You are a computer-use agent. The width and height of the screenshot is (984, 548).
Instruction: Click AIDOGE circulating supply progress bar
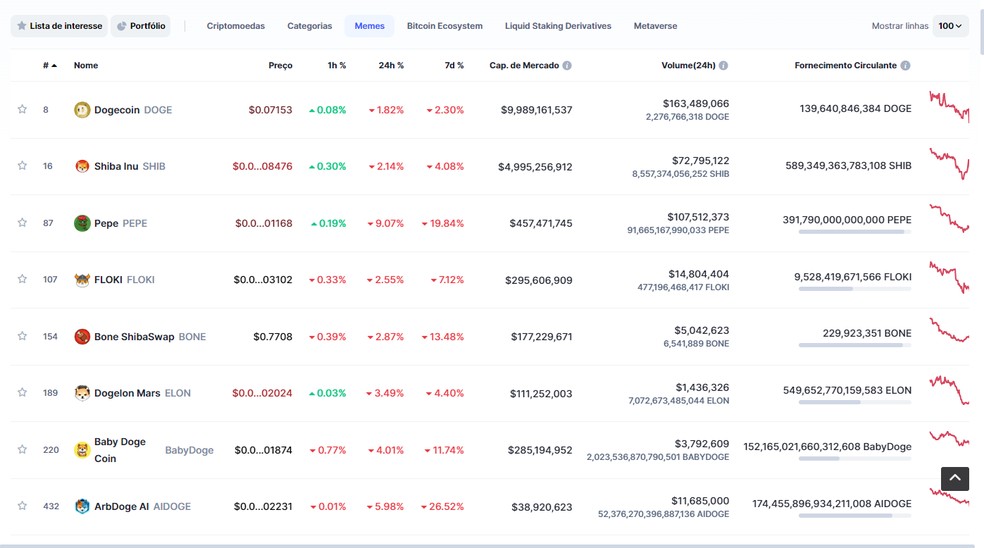855,516
